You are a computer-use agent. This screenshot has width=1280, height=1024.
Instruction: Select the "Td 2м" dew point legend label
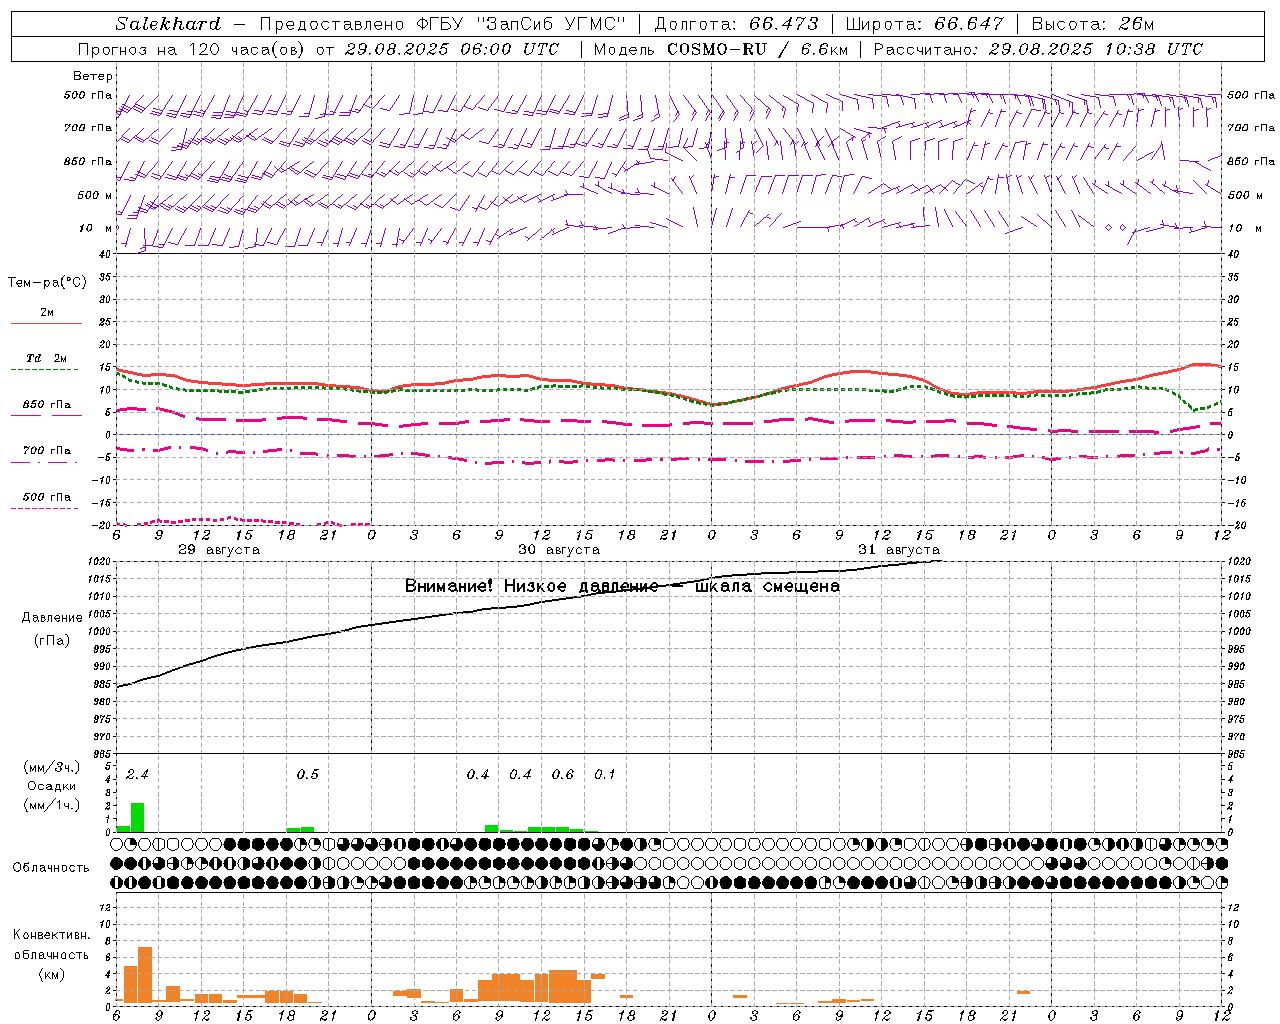click(46, 358)
